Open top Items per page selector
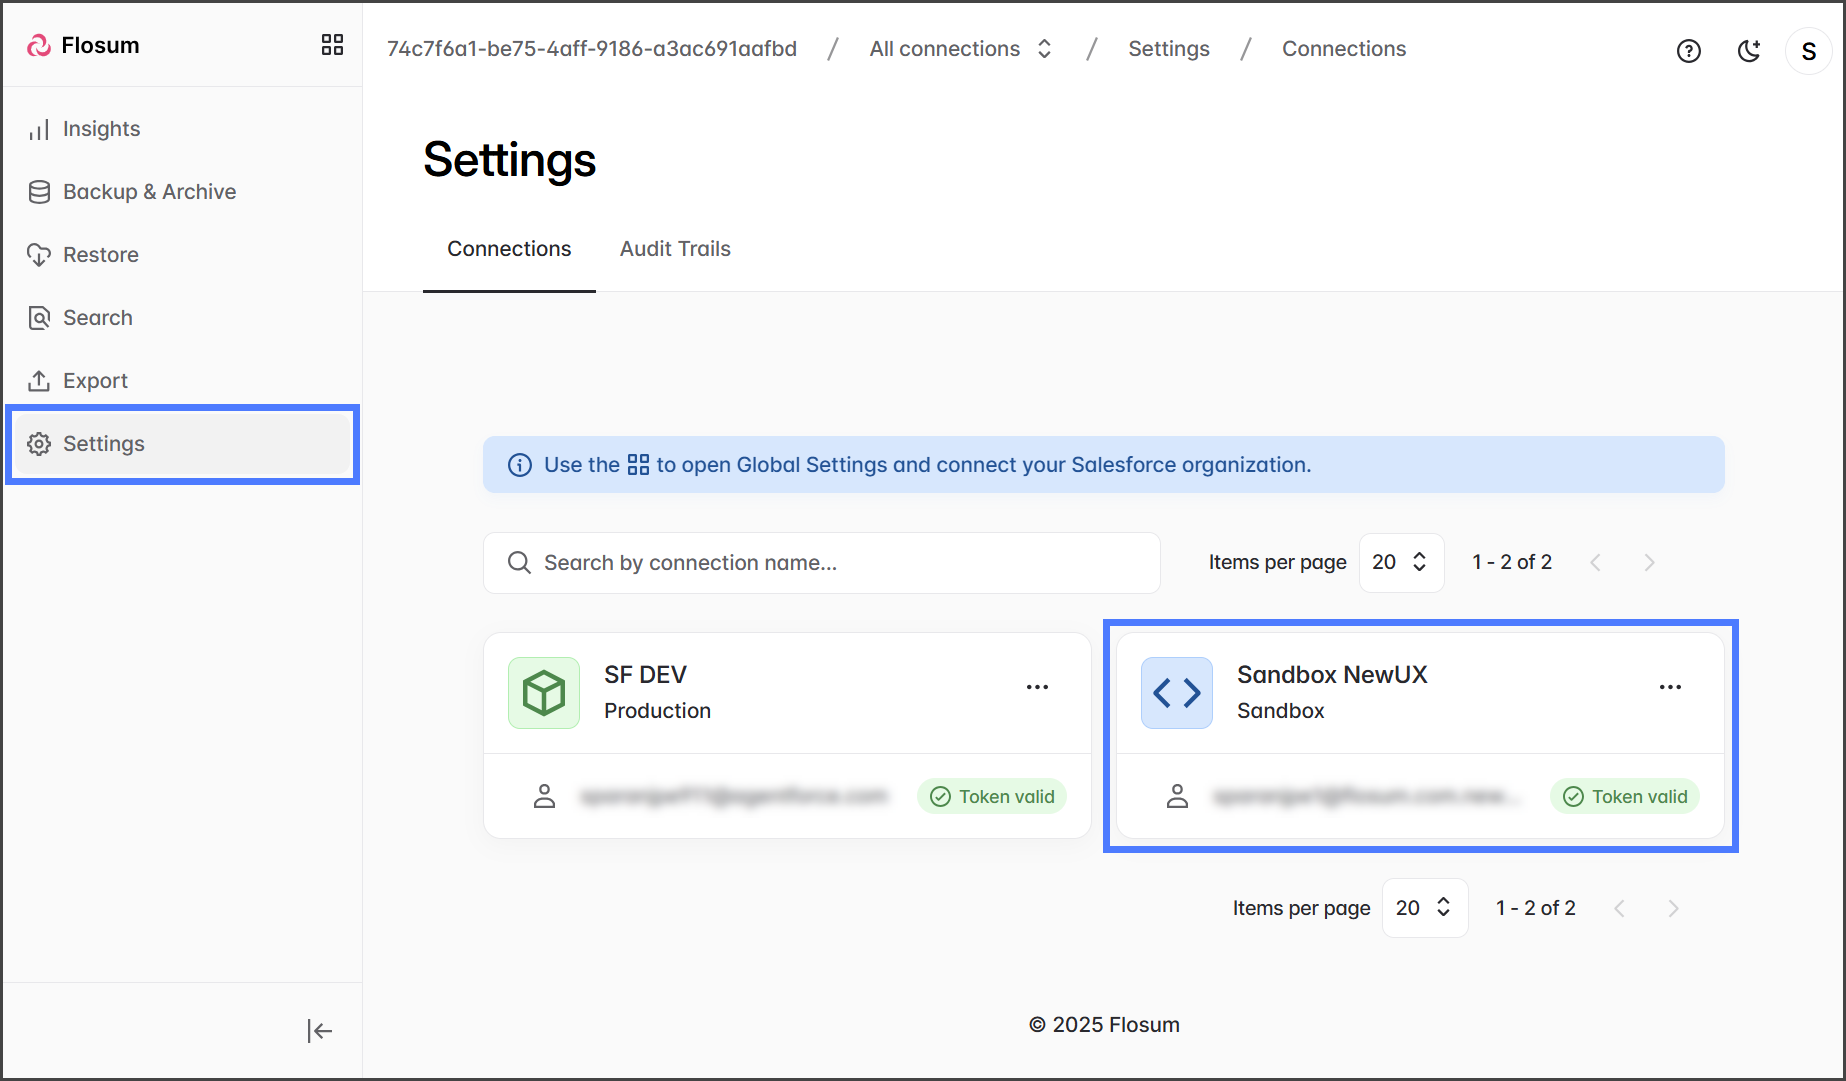 tap(1400, 562)
